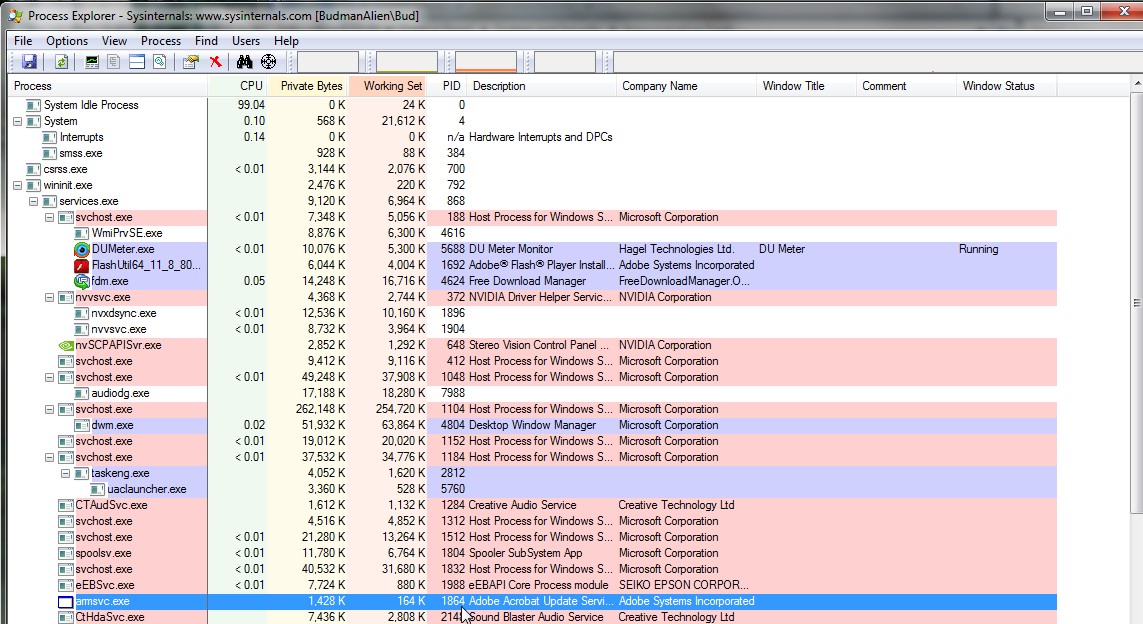The image size is (1143, 624).
Task: Click the first mini graph in toolbar
Action: (x=328, y=62)
